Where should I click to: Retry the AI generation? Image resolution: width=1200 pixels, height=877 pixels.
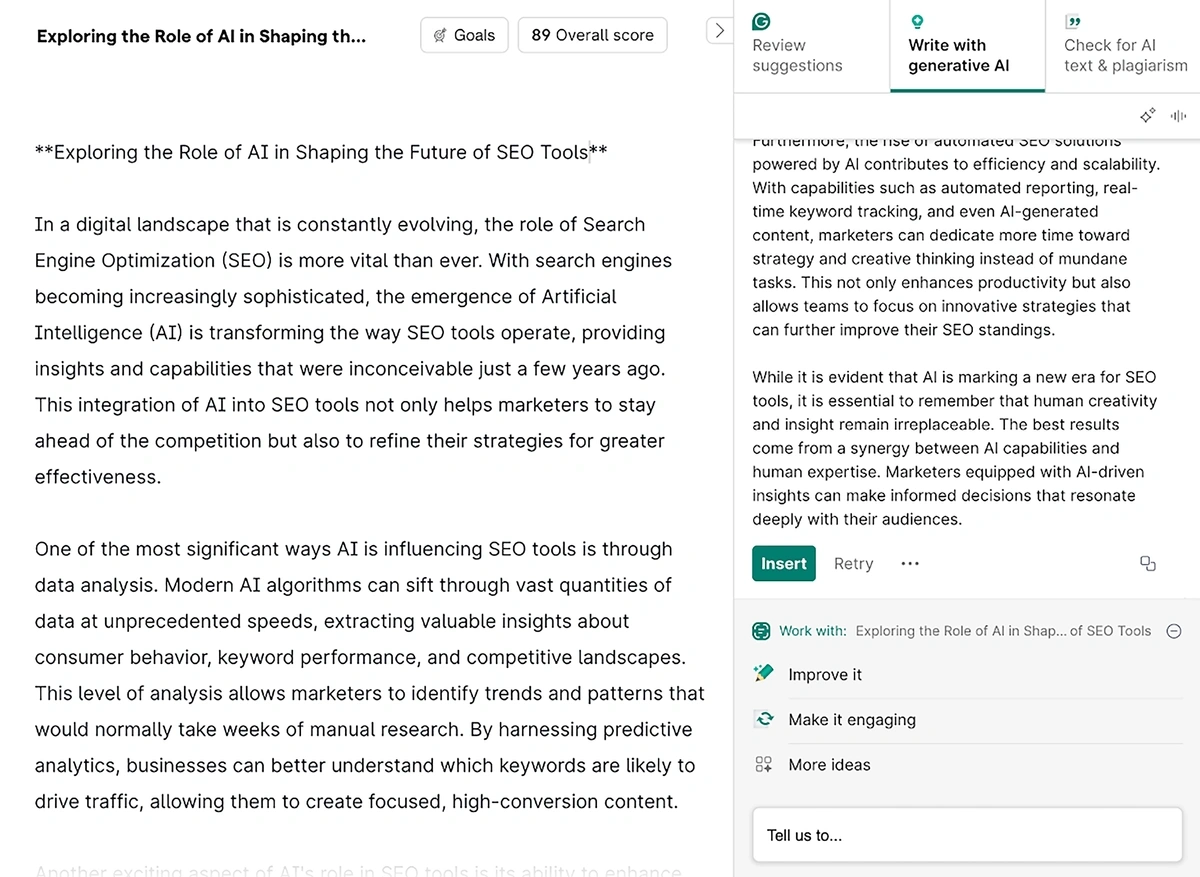pyautogui.click(x=854, y=564)
